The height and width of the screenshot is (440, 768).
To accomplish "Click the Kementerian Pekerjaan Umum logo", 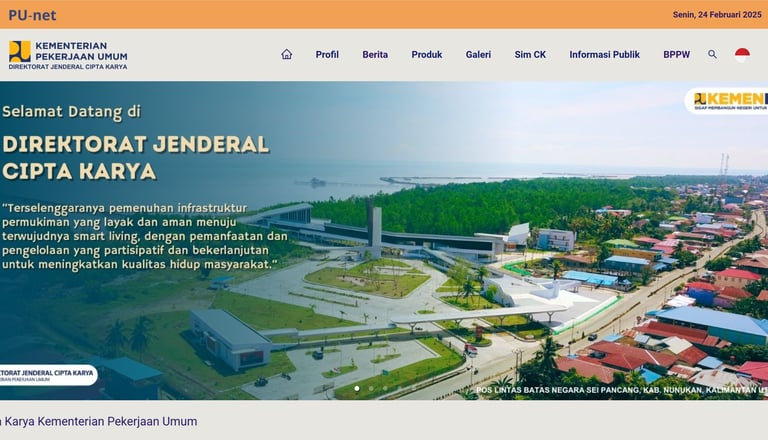I will click(x=68, y=55).
